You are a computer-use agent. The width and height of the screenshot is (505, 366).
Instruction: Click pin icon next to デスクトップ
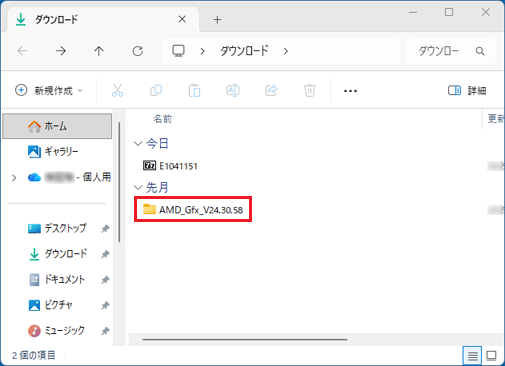point(105,229)
